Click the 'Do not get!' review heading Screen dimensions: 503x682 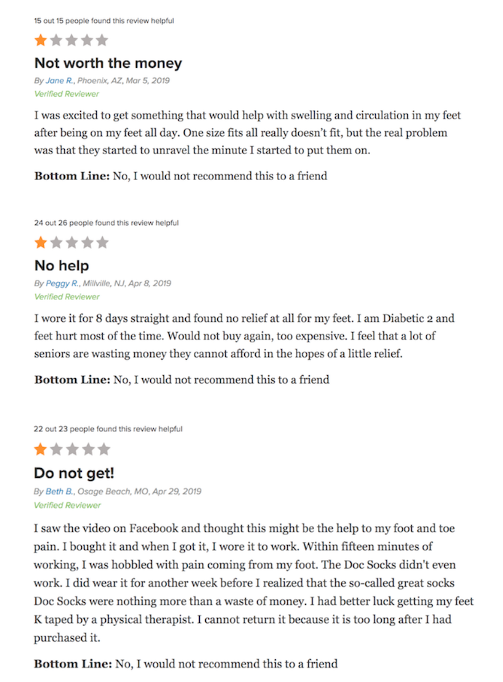click(74, 473)
